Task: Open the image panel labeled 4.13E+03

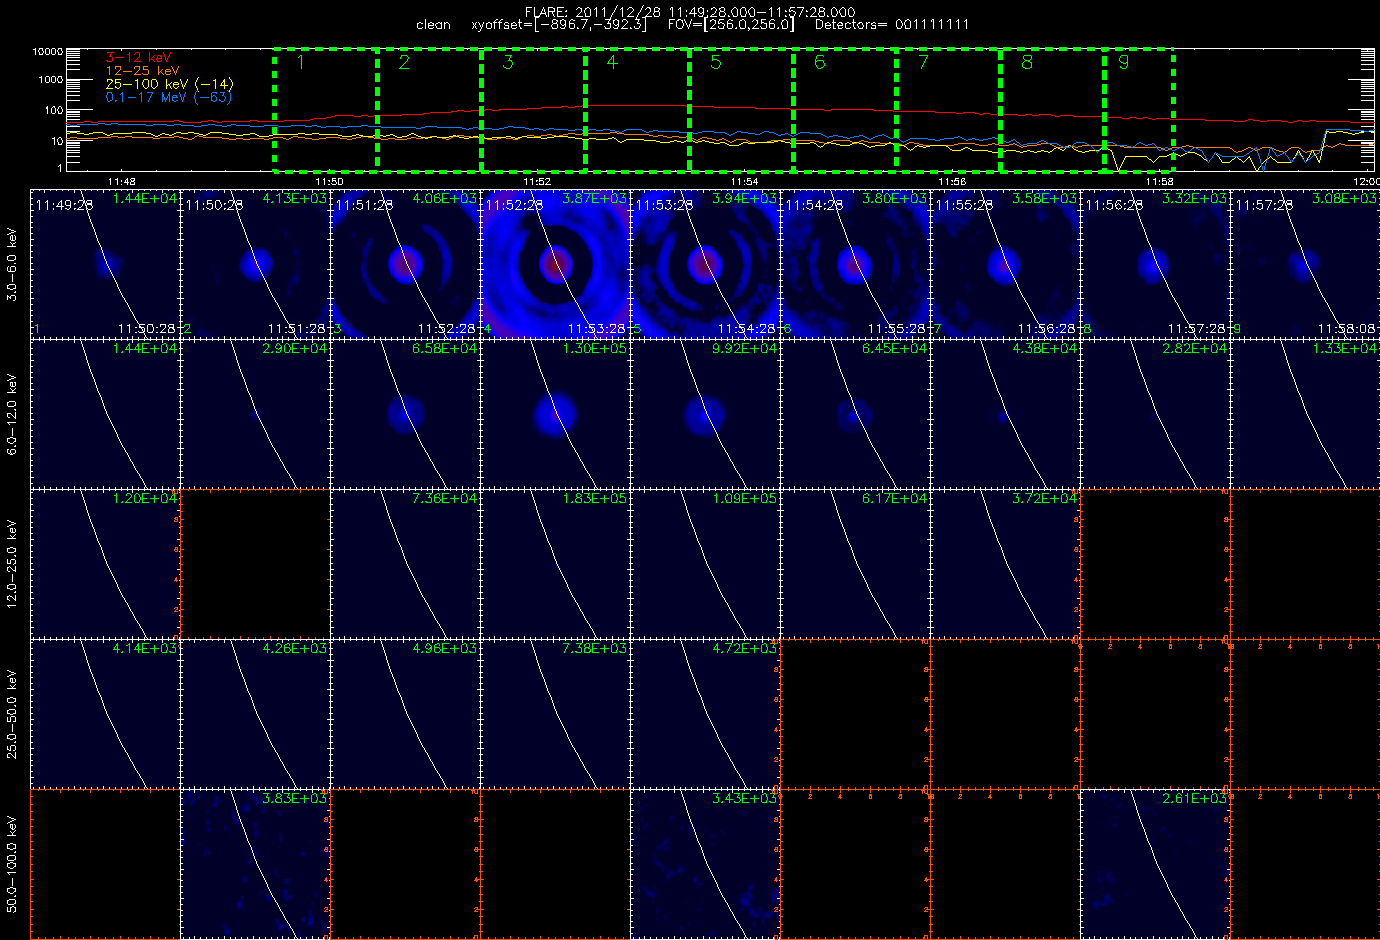Action: coord(255,264)
